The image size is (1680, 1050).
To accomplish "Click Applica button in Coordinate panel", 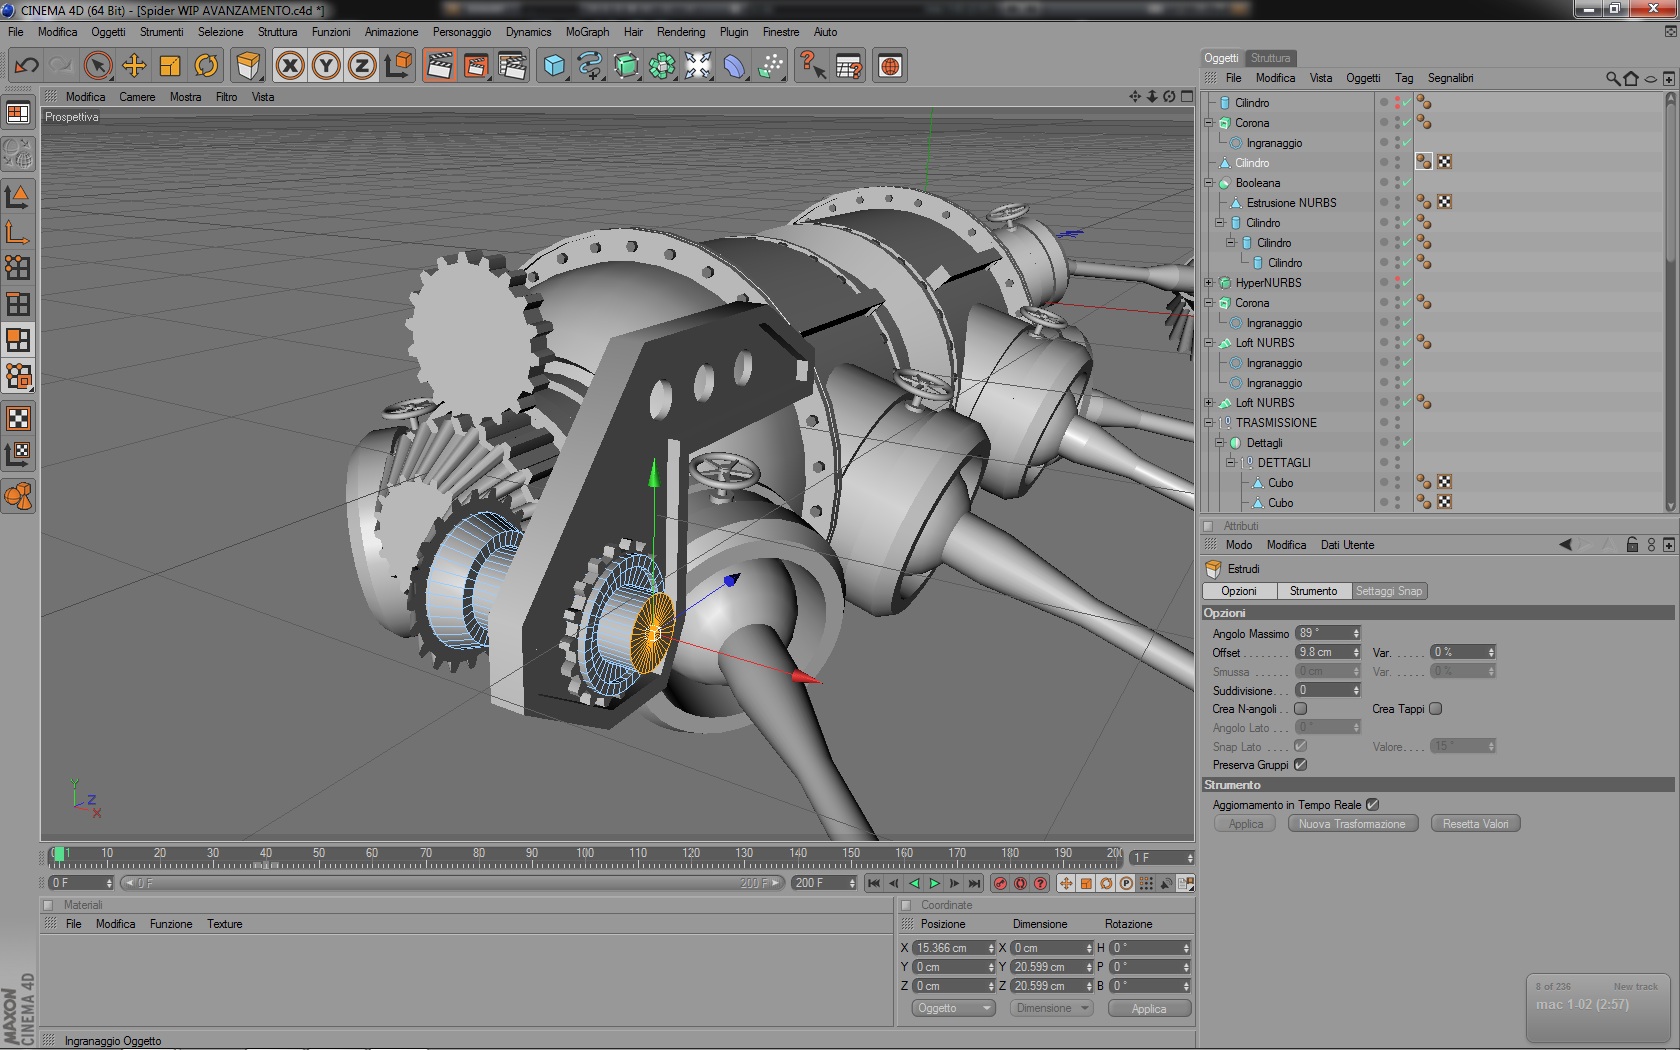I will (1149, 1008).
